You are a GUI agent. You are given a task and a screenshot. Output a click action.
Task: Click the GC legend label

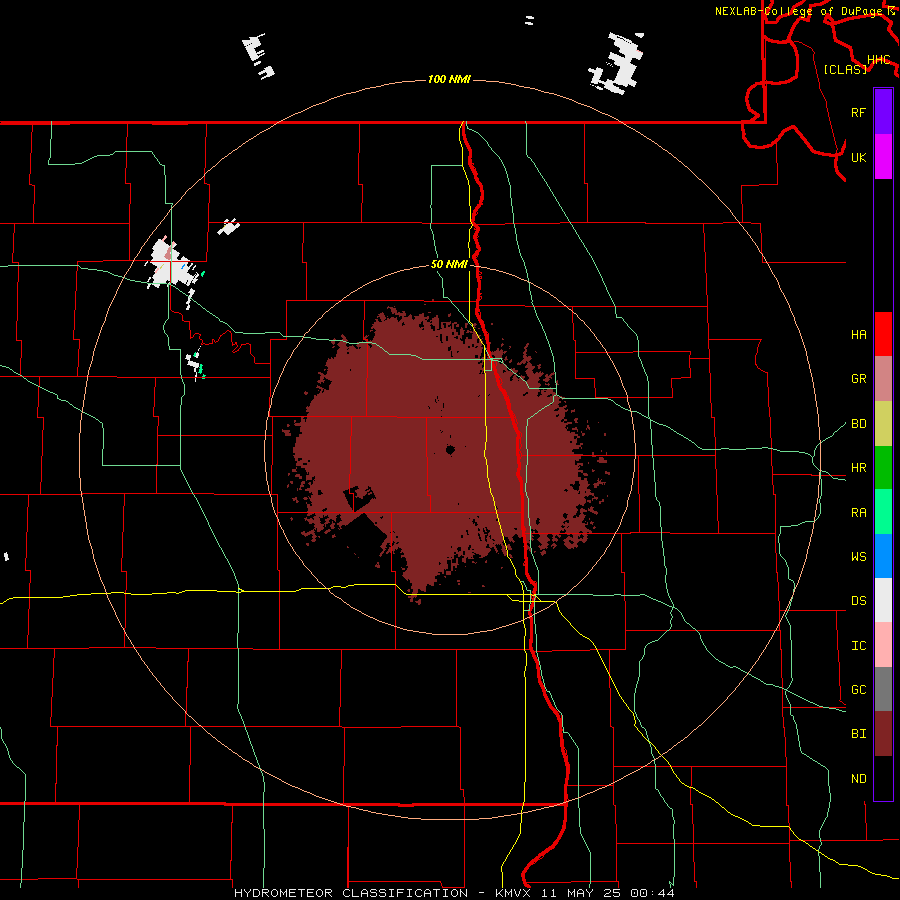pyautogui.click(x=858, y=689)
